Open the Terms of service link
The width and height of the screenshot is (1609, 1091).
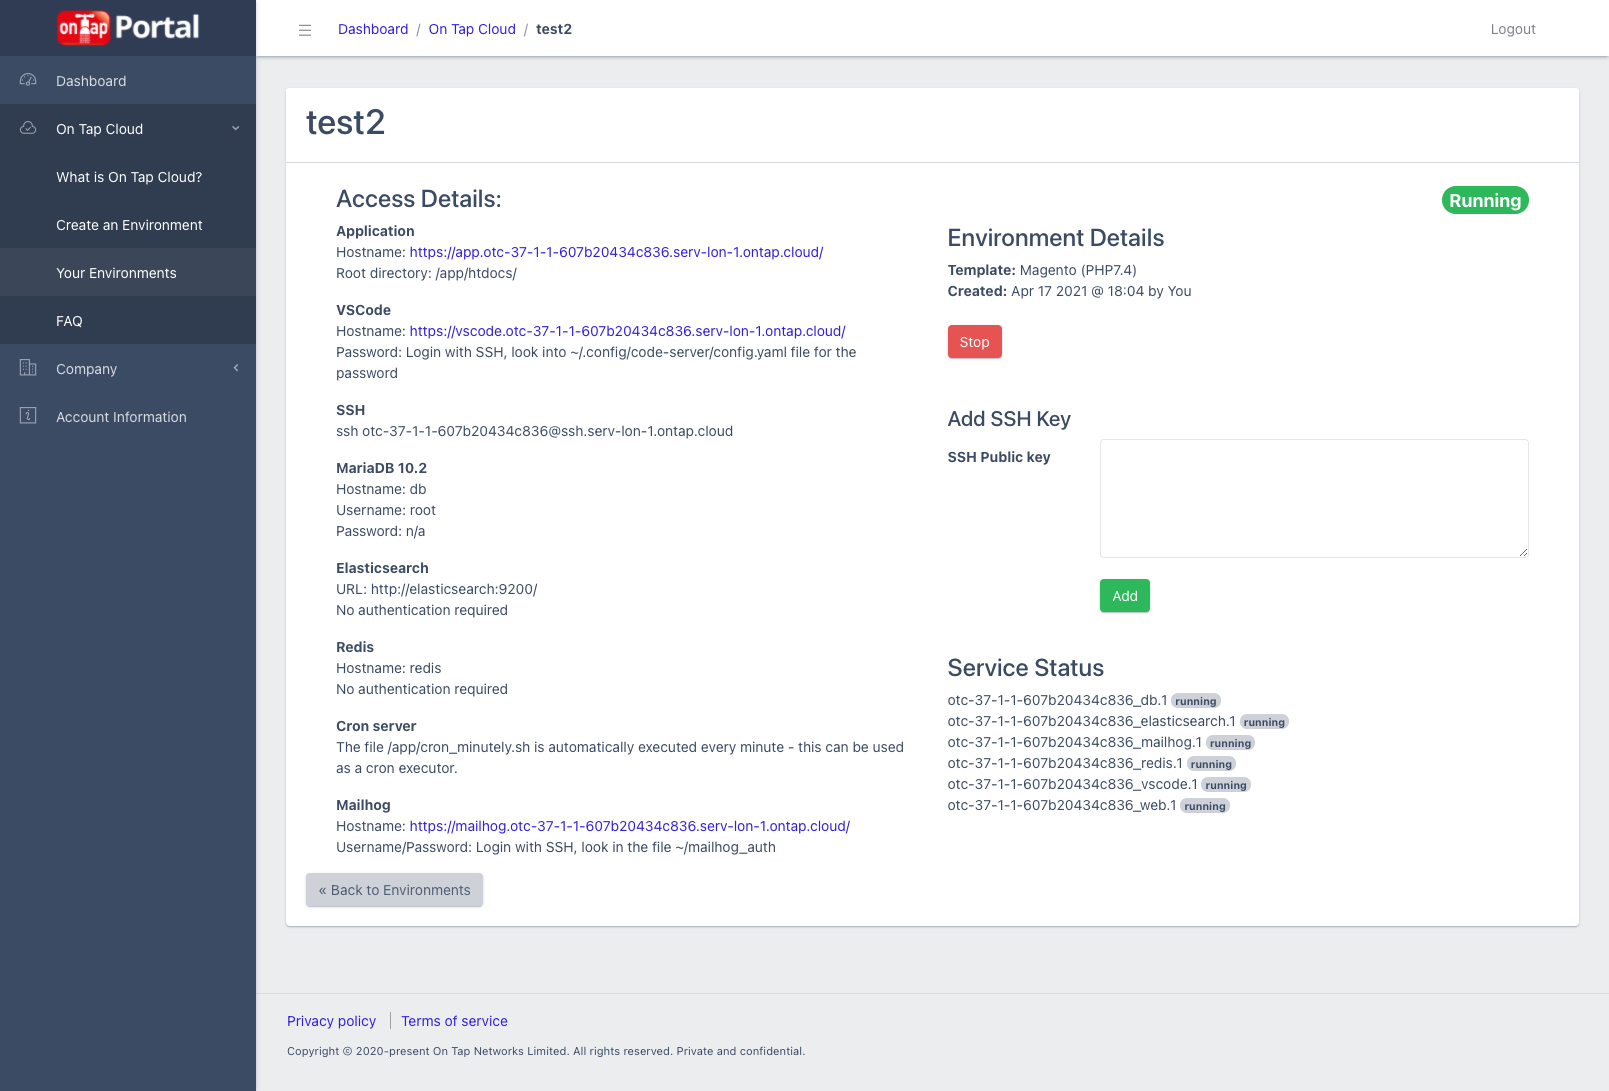454,1021
